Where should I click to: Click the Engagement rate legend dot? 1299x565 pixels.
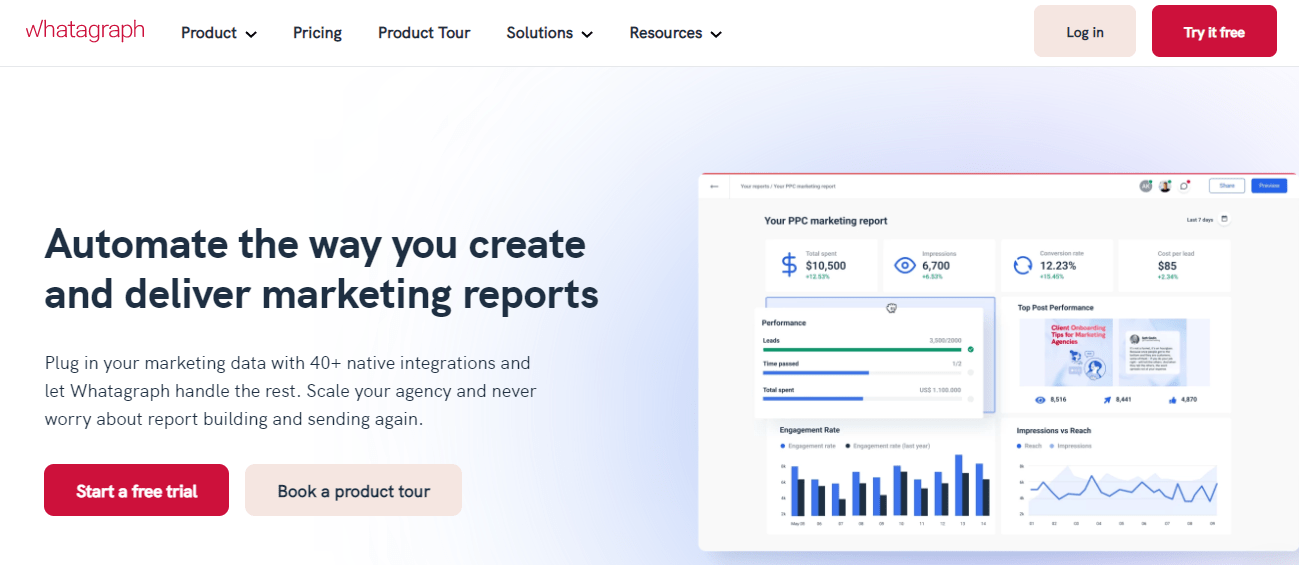782,446
